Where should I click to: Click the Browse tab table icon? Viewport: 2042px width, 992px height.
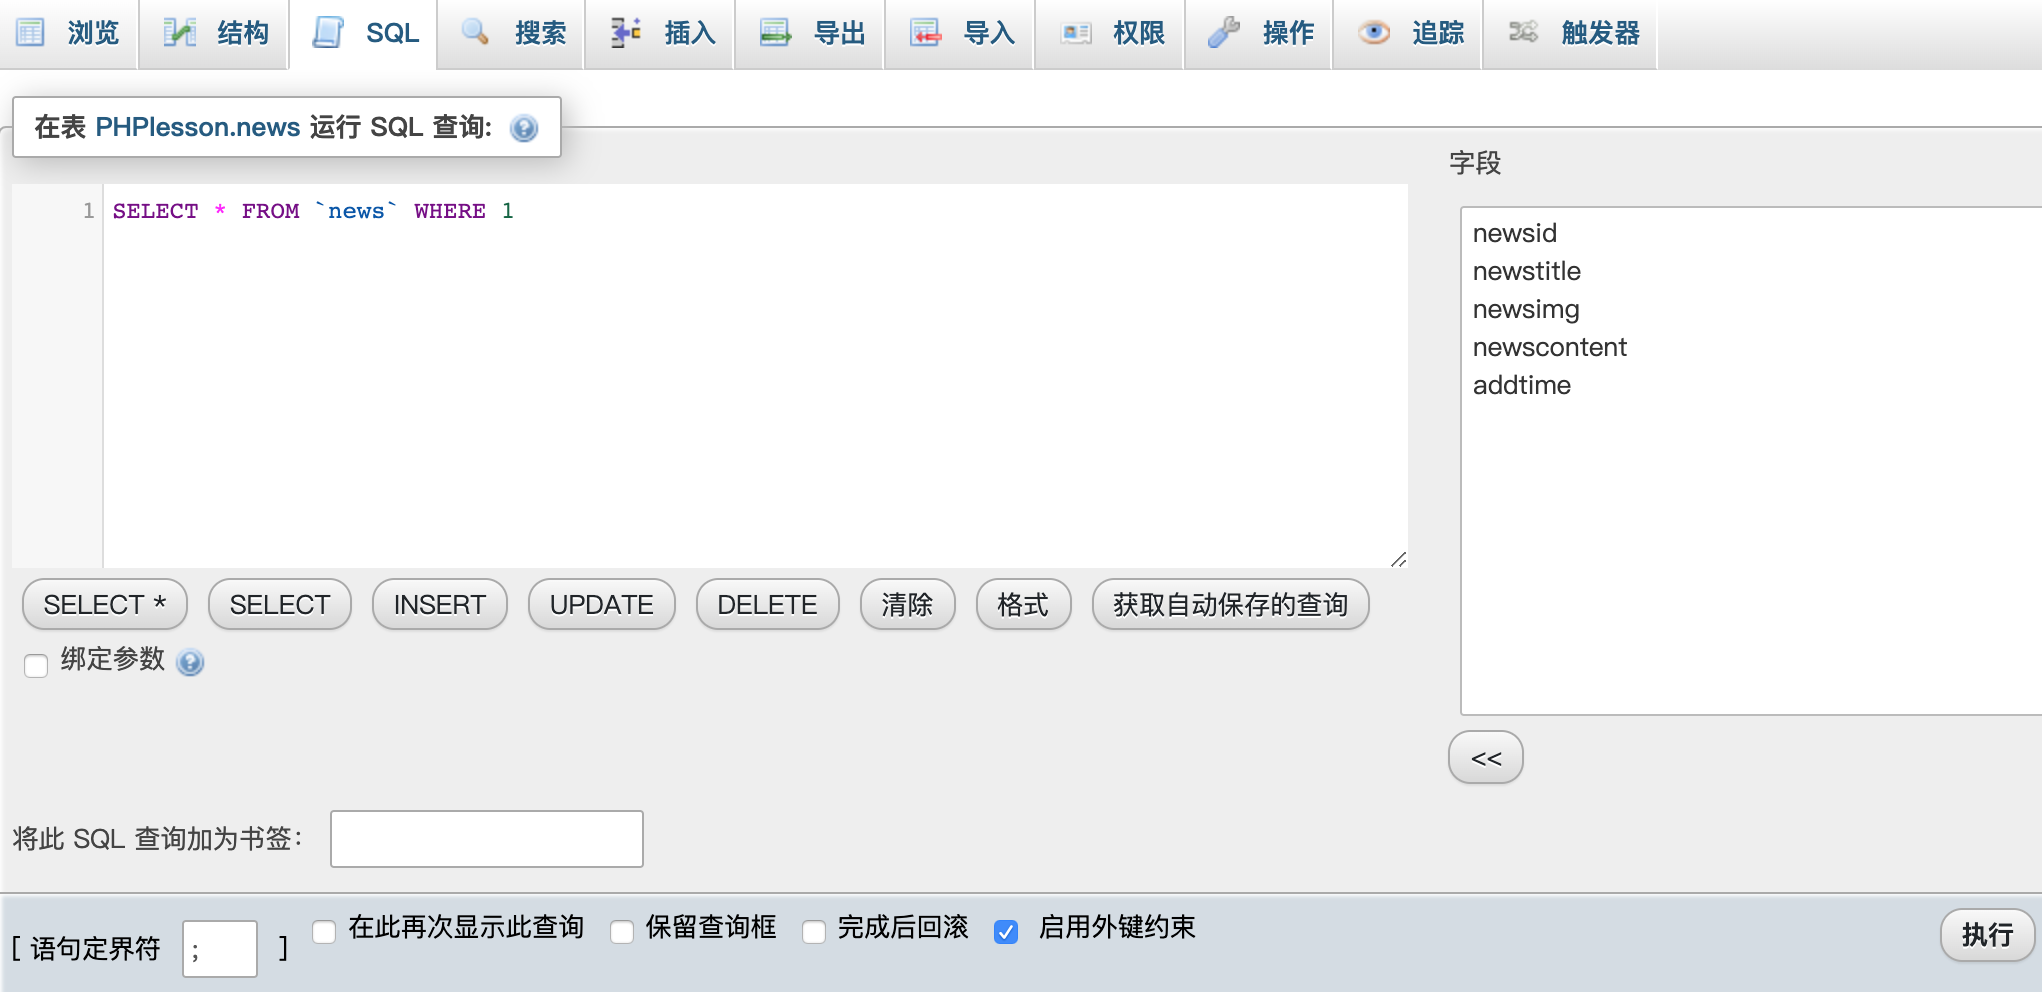[x=31, y=33]
